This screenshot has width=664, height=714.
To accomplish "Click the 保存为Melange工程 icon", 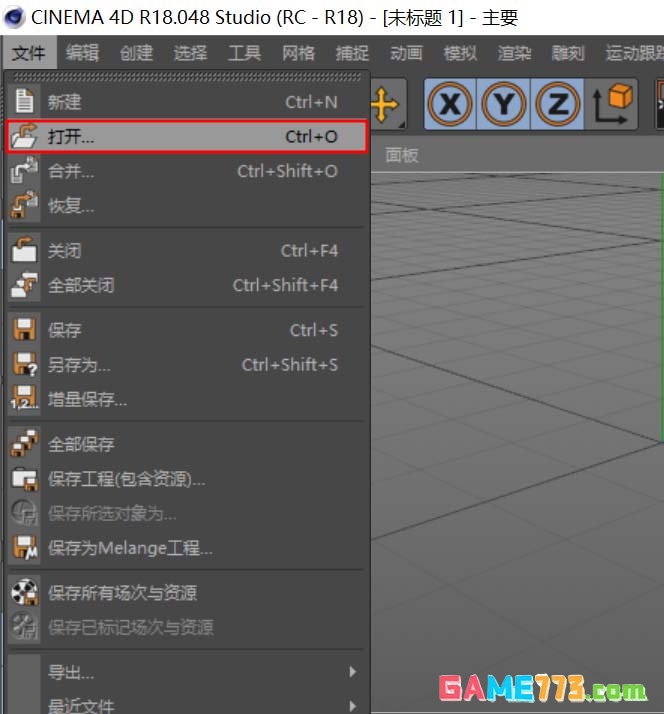I will click(x=24, y=547).
